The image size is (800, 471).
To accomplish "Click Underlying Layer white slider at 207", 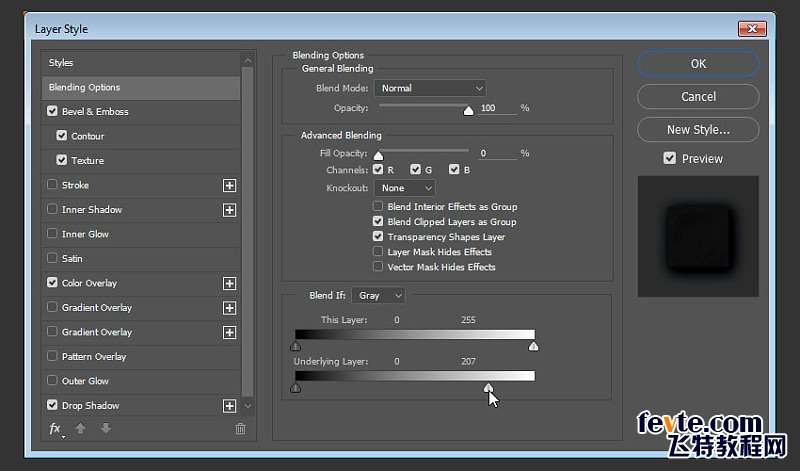I will pos(488,388).
